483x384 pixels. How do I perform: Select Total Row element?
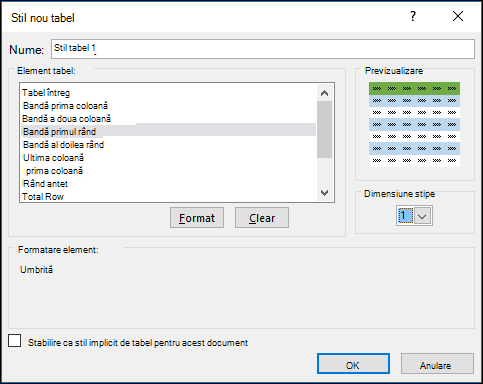(x=43, y=197)
